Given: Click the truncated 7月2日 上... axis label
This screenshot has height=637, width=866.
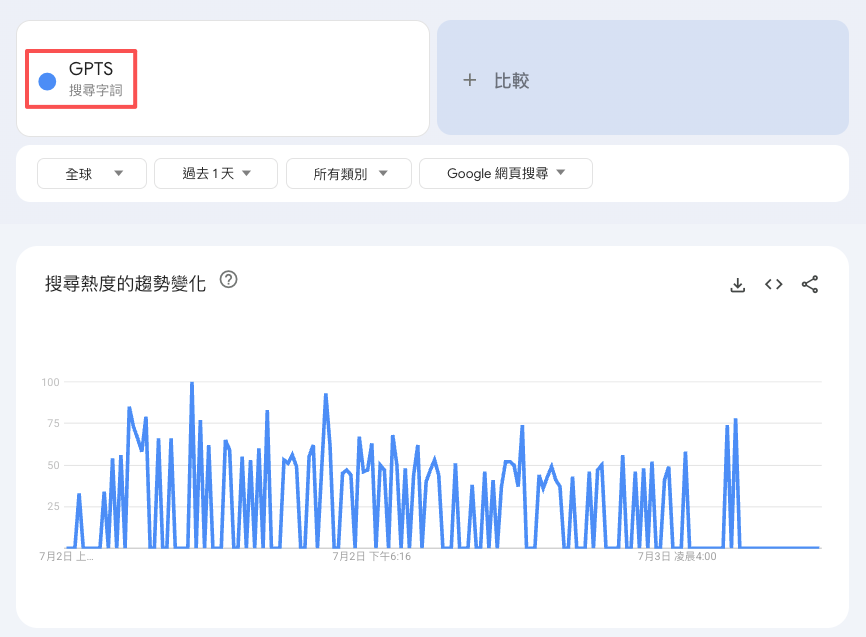Looking at the screenshot, I should [66, 556].
